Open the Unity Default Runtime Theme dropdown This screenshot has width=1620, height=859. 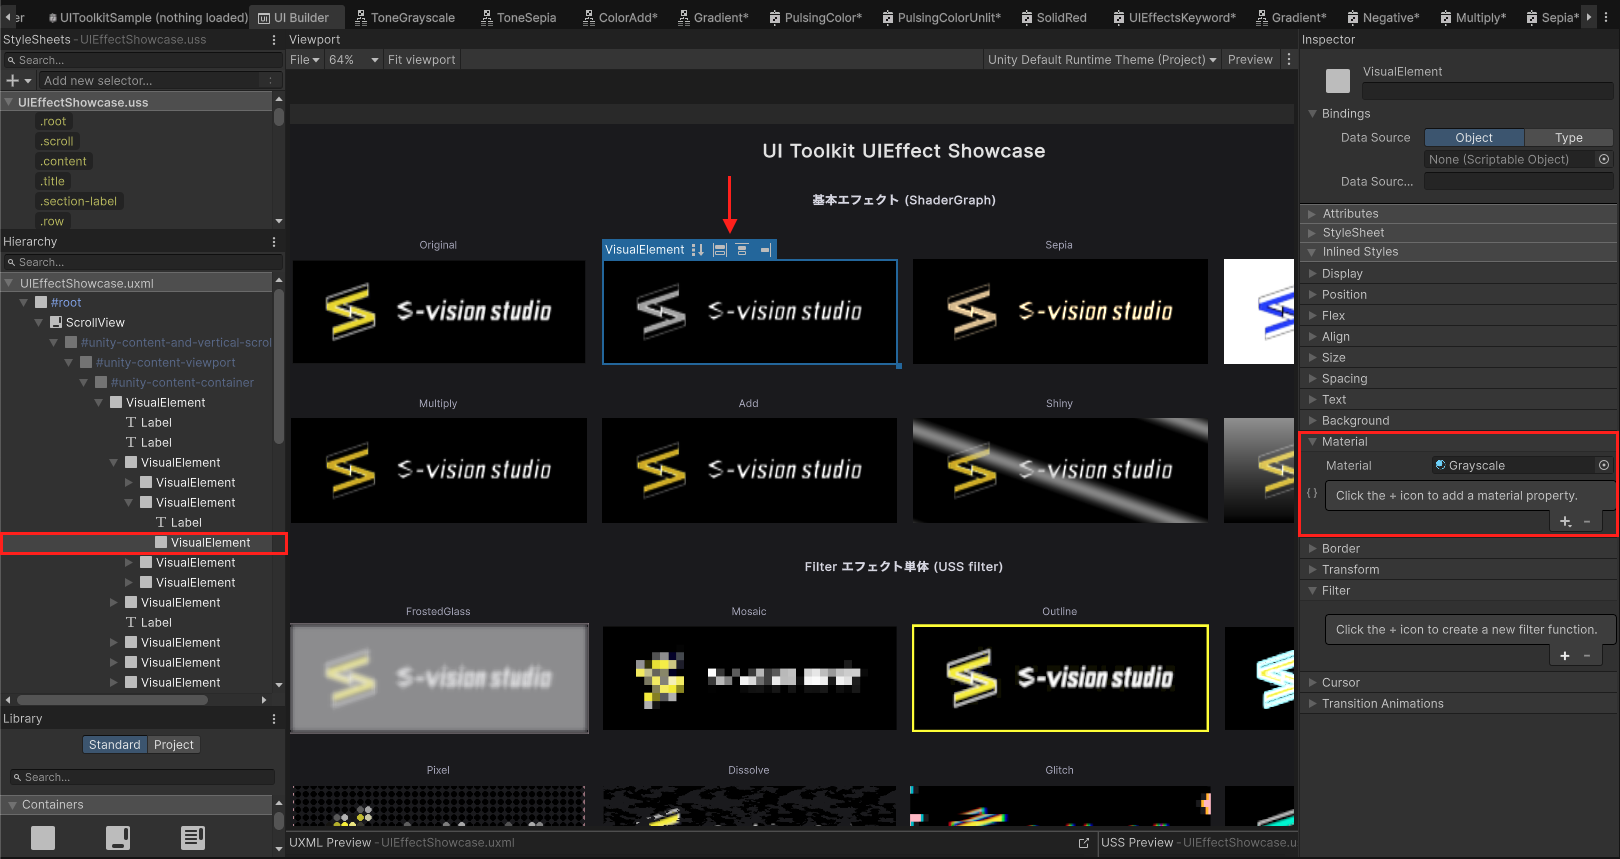click(1102, 60)
